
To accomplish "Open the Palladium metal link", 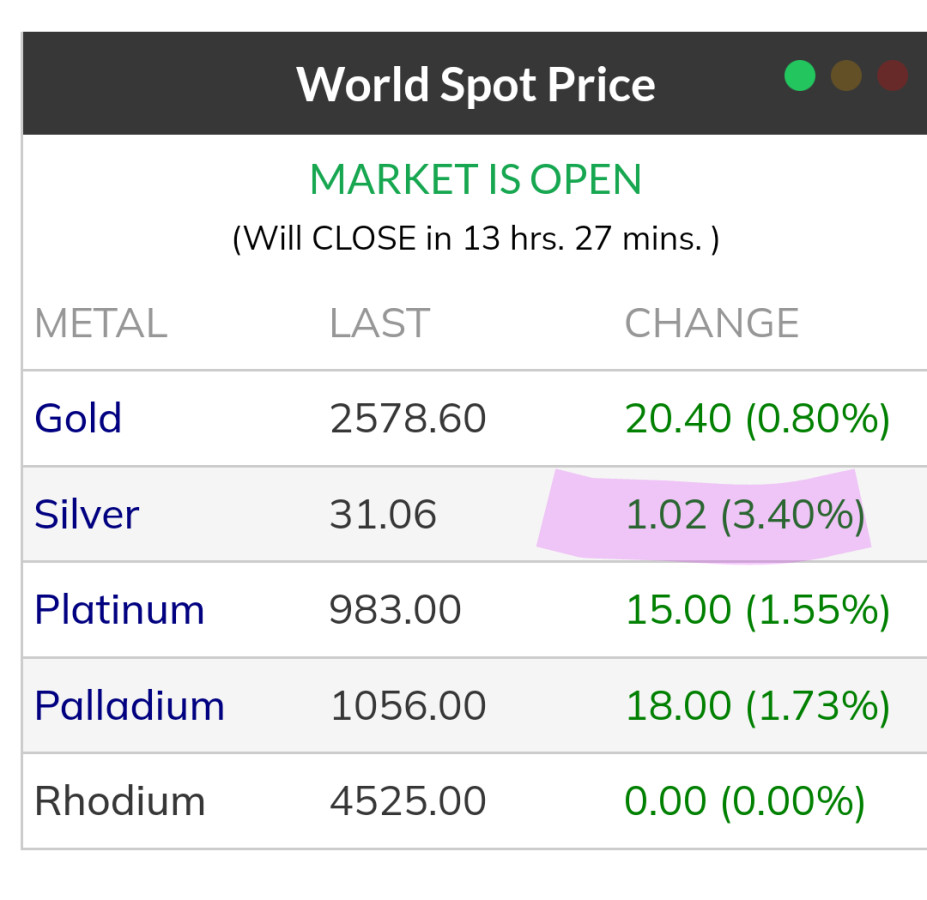I will (x=129, y=706).
